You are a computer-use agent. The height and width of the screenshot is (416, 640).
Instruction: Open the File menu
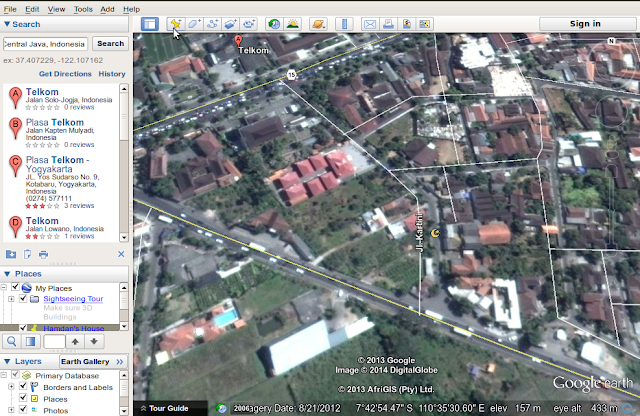[10, 9]
